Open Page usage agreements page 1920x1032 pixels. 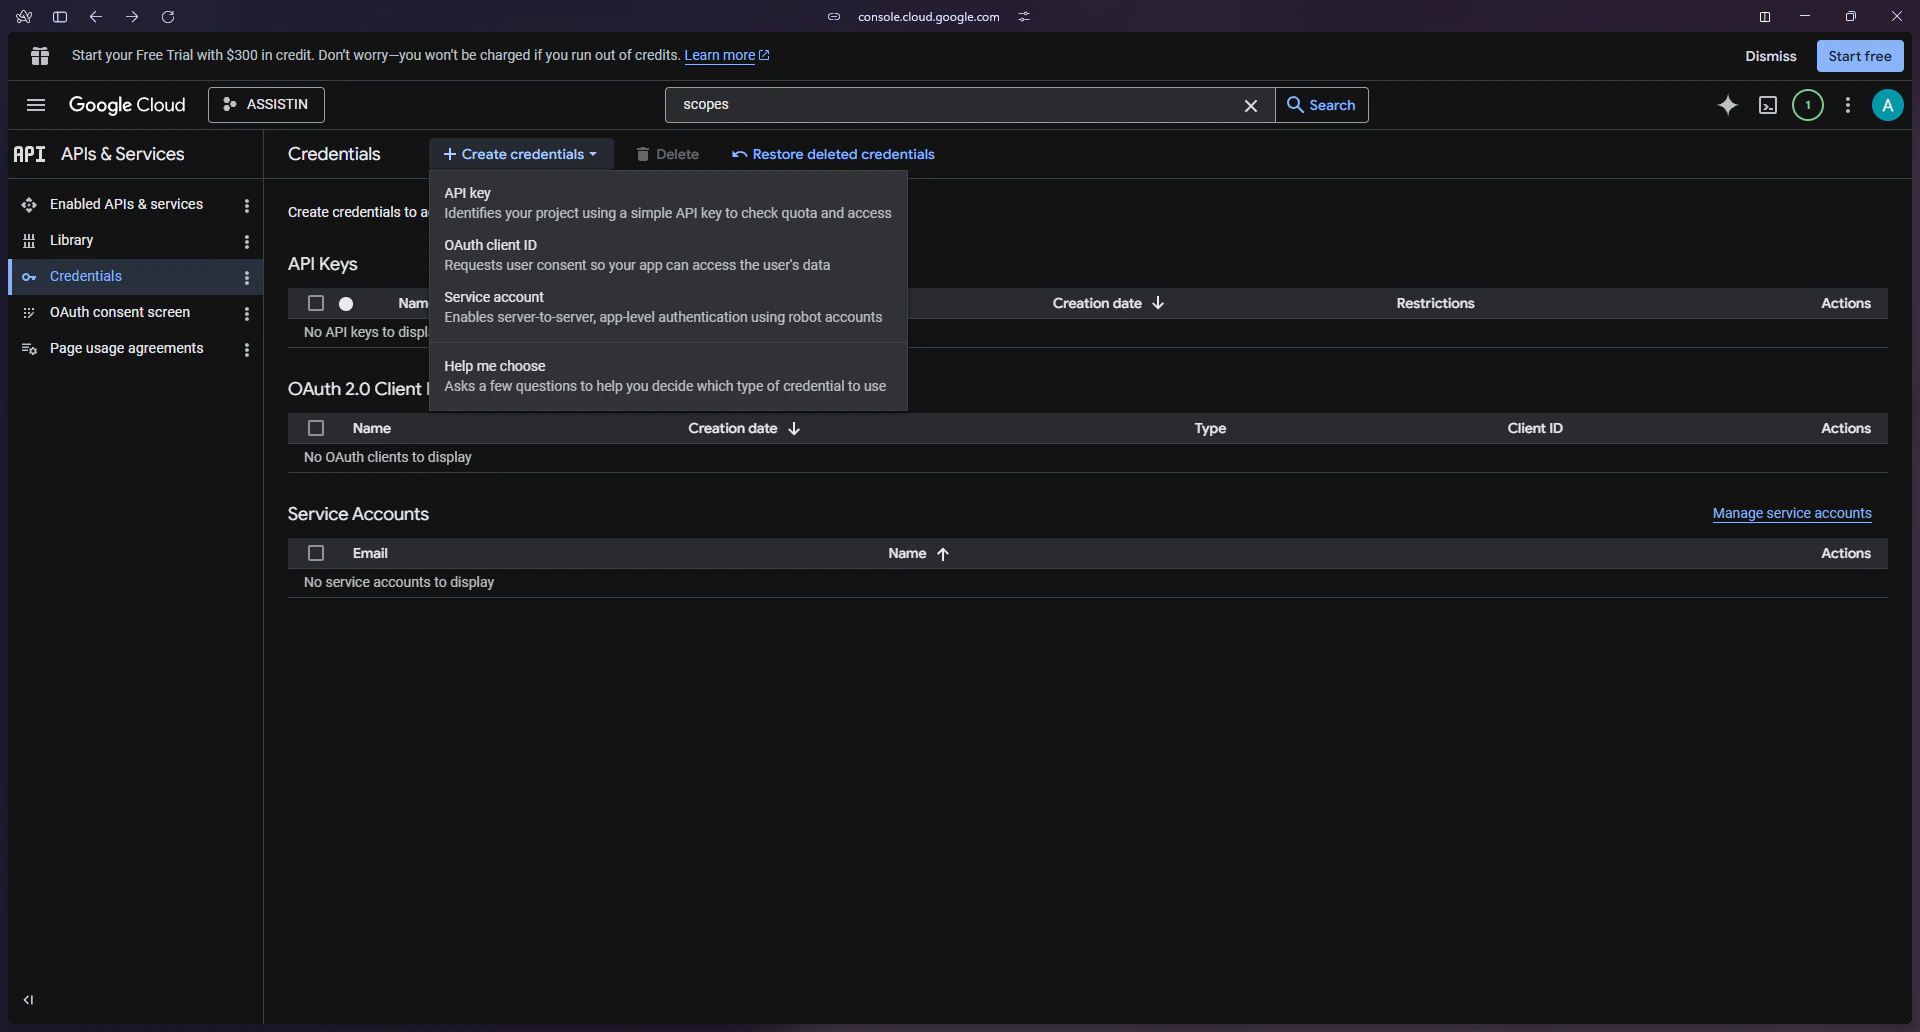coord(126,348)
